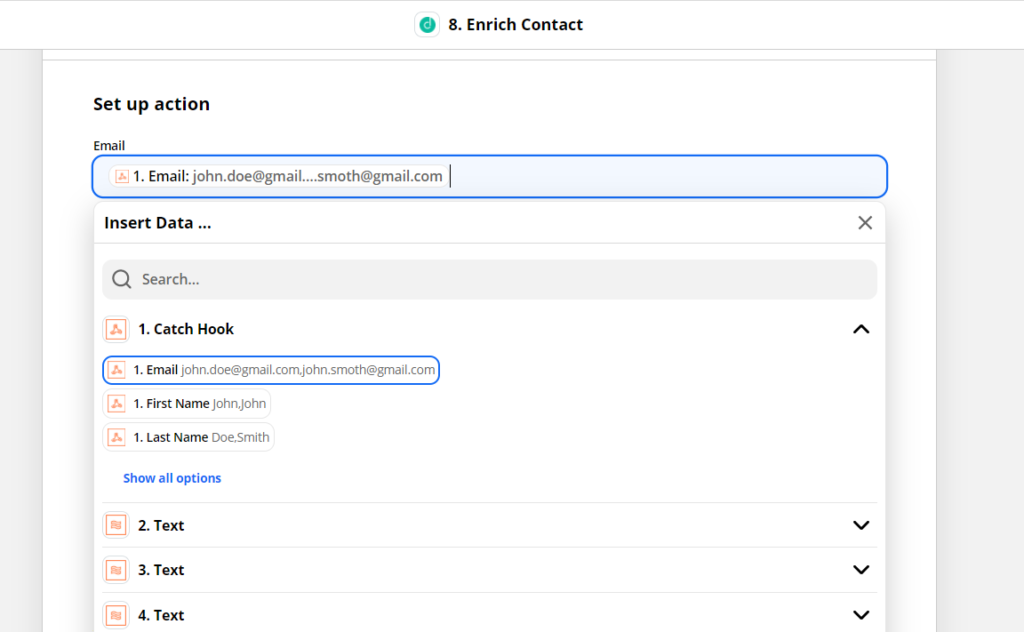Viewport: 1024px width, 632px height.
Task: Click the webhook icon in First Name pill
Action: [x=116, y=403]
